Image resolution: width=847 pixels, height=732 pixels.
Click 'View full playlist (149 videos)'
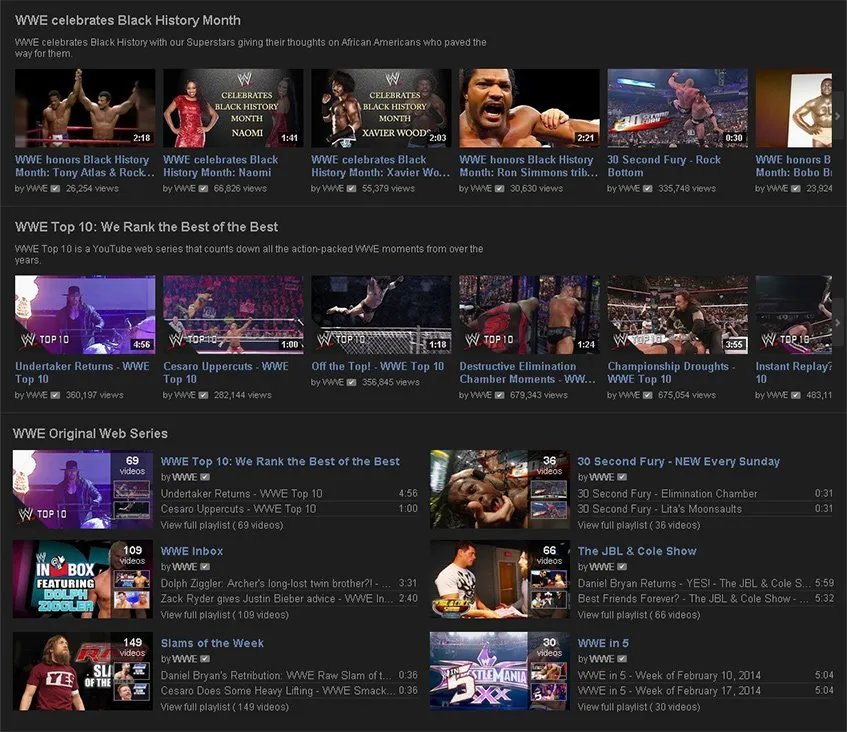(225, 707)
